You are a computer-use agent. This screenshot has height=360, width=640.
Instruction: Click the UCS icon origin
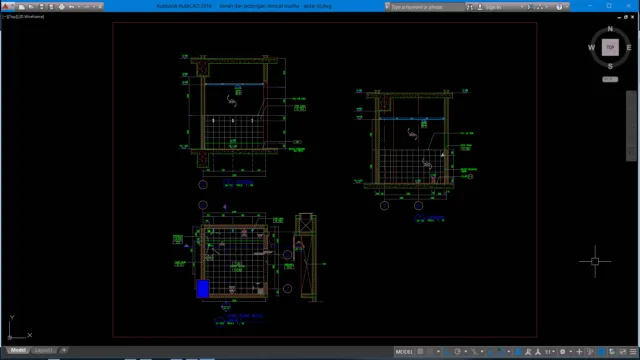[x=9, y=338]
